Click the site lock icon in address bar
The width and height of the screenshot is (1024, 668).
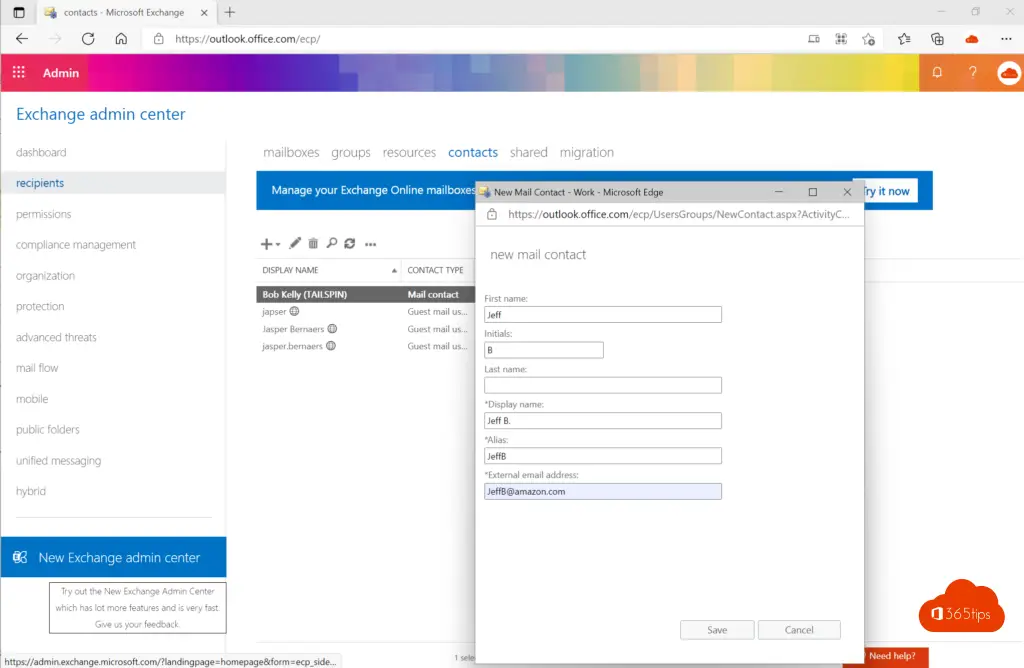click(159, 39)
